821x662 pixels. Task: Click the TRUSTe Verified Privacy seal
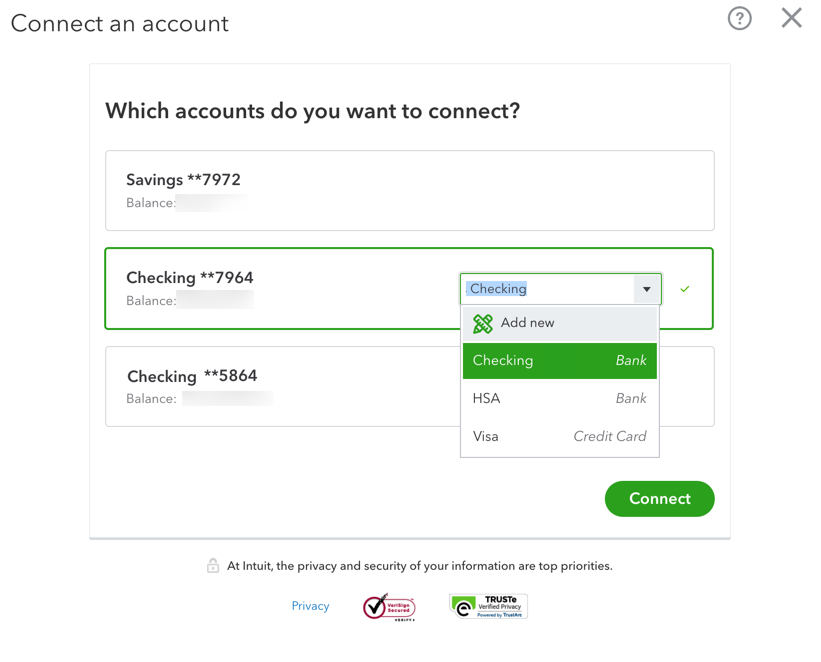(487, 606)
